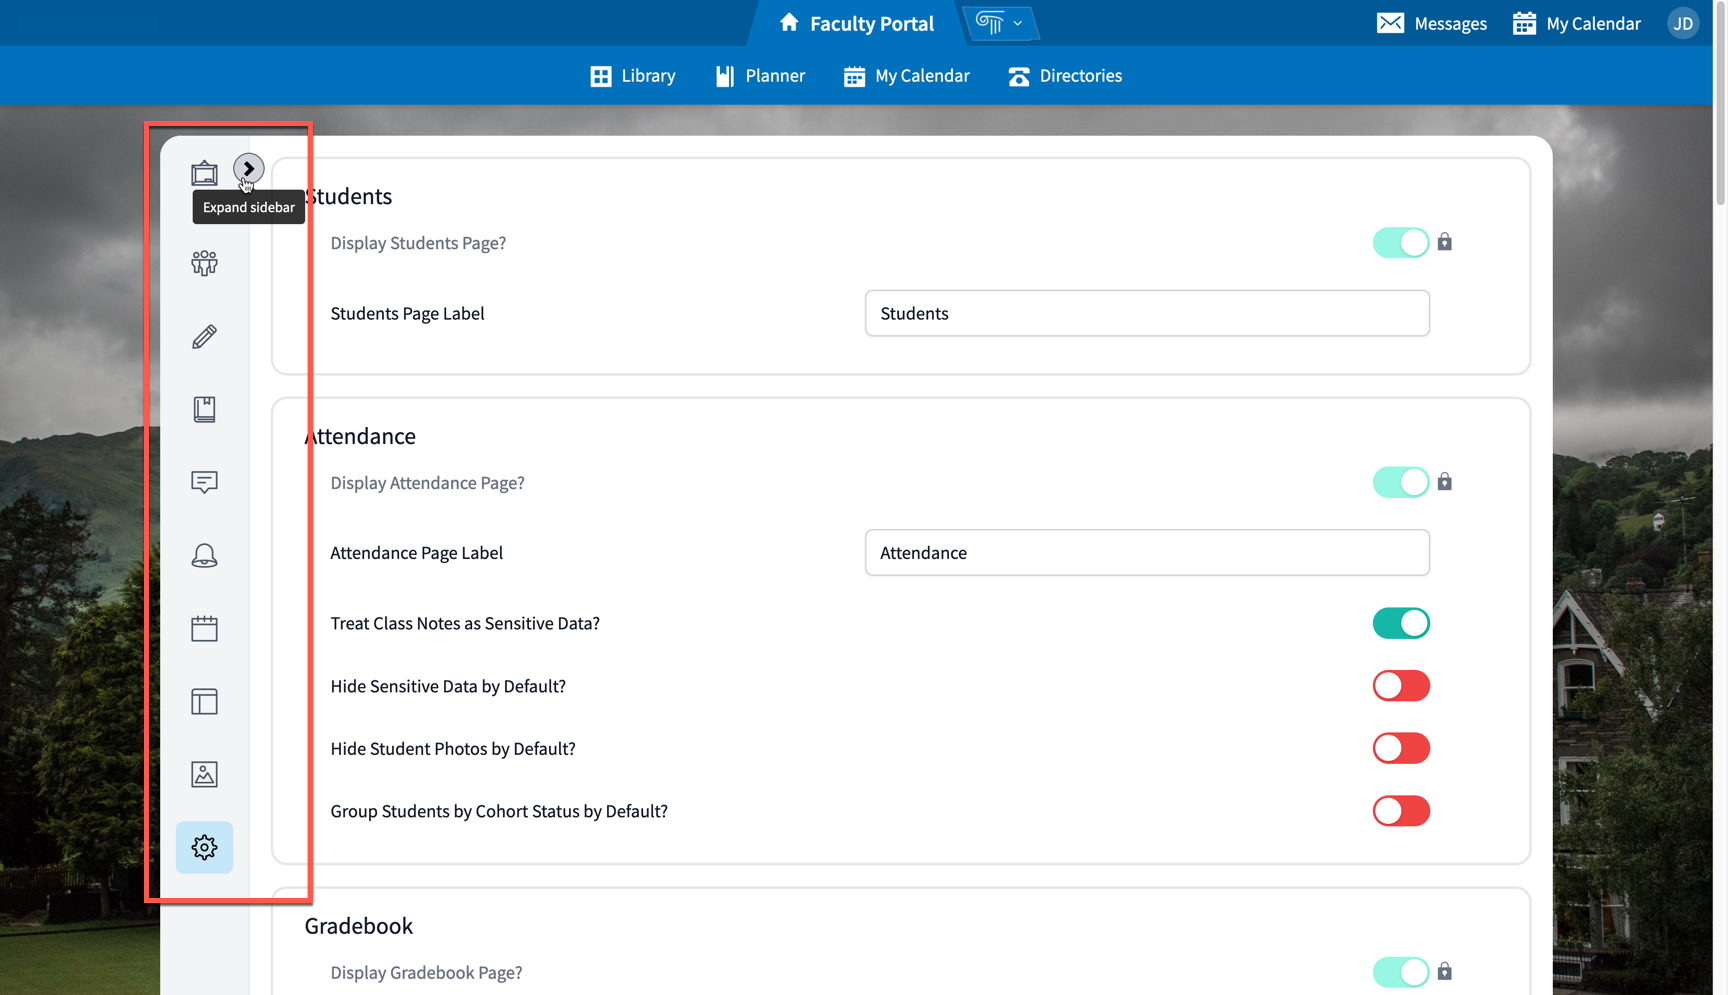Viewport: 1728px width, 995px height.
Task: Open the discussion chat sidebar icon
Action: click(204, 482)
